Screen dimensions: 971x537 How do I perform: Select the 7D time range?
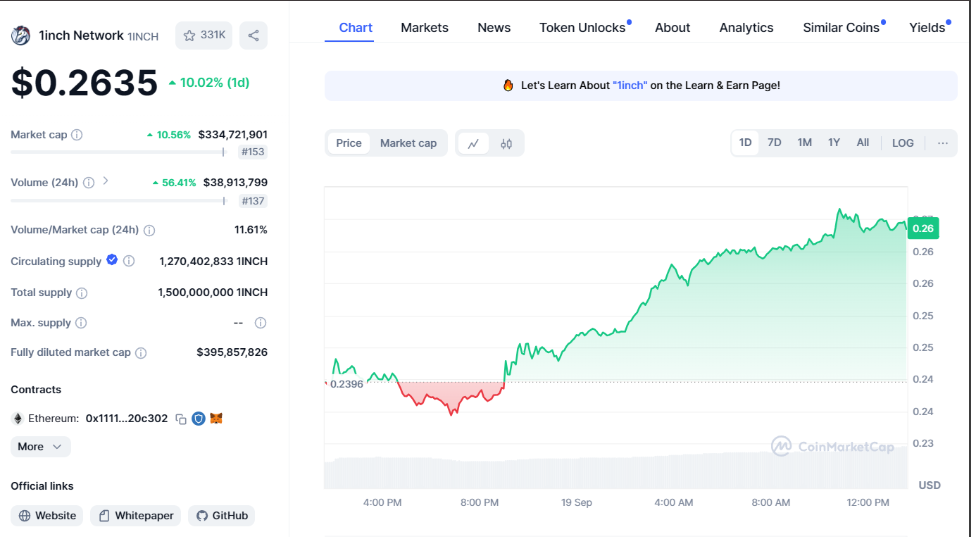[x=774, y=142]
